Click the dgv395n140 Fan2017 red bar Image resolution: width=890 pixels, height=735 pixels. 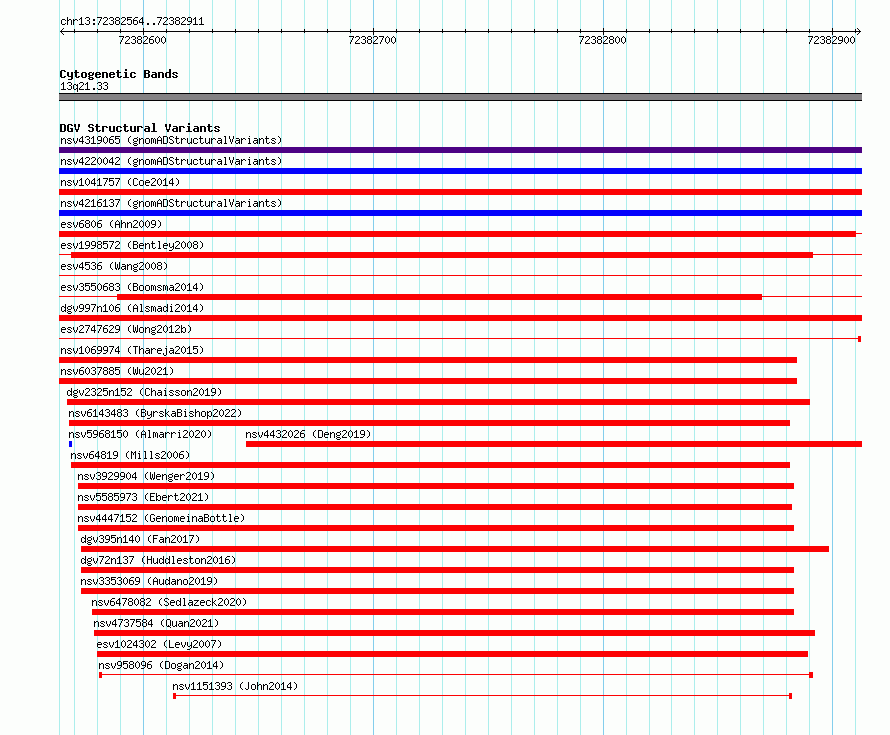(x=455, y=549)
